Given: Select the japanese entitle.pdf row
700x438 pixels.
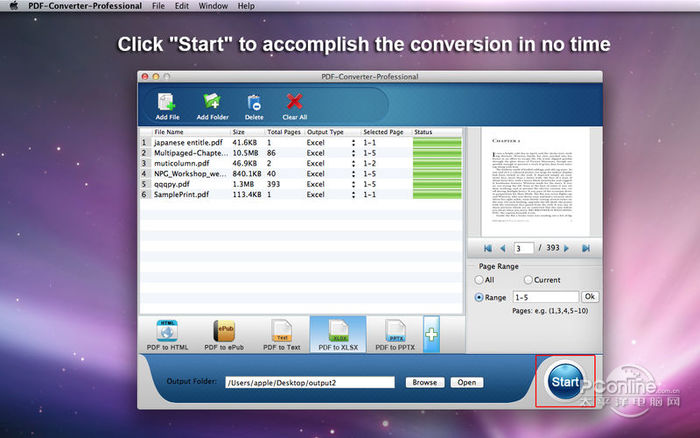Looking at the screenshot, I should coord(301,143).
